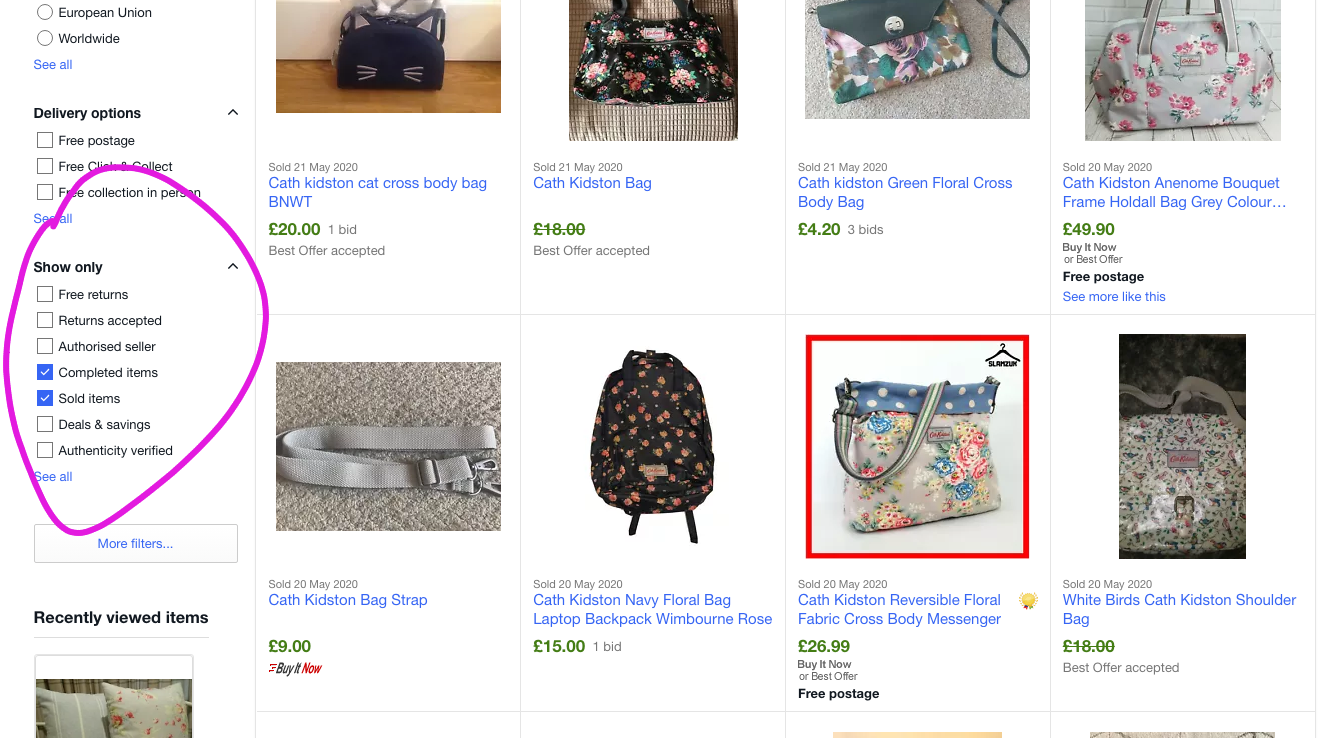Open the Cath Kidston Bag listing
1327x738 pixels.
point(592,183)
